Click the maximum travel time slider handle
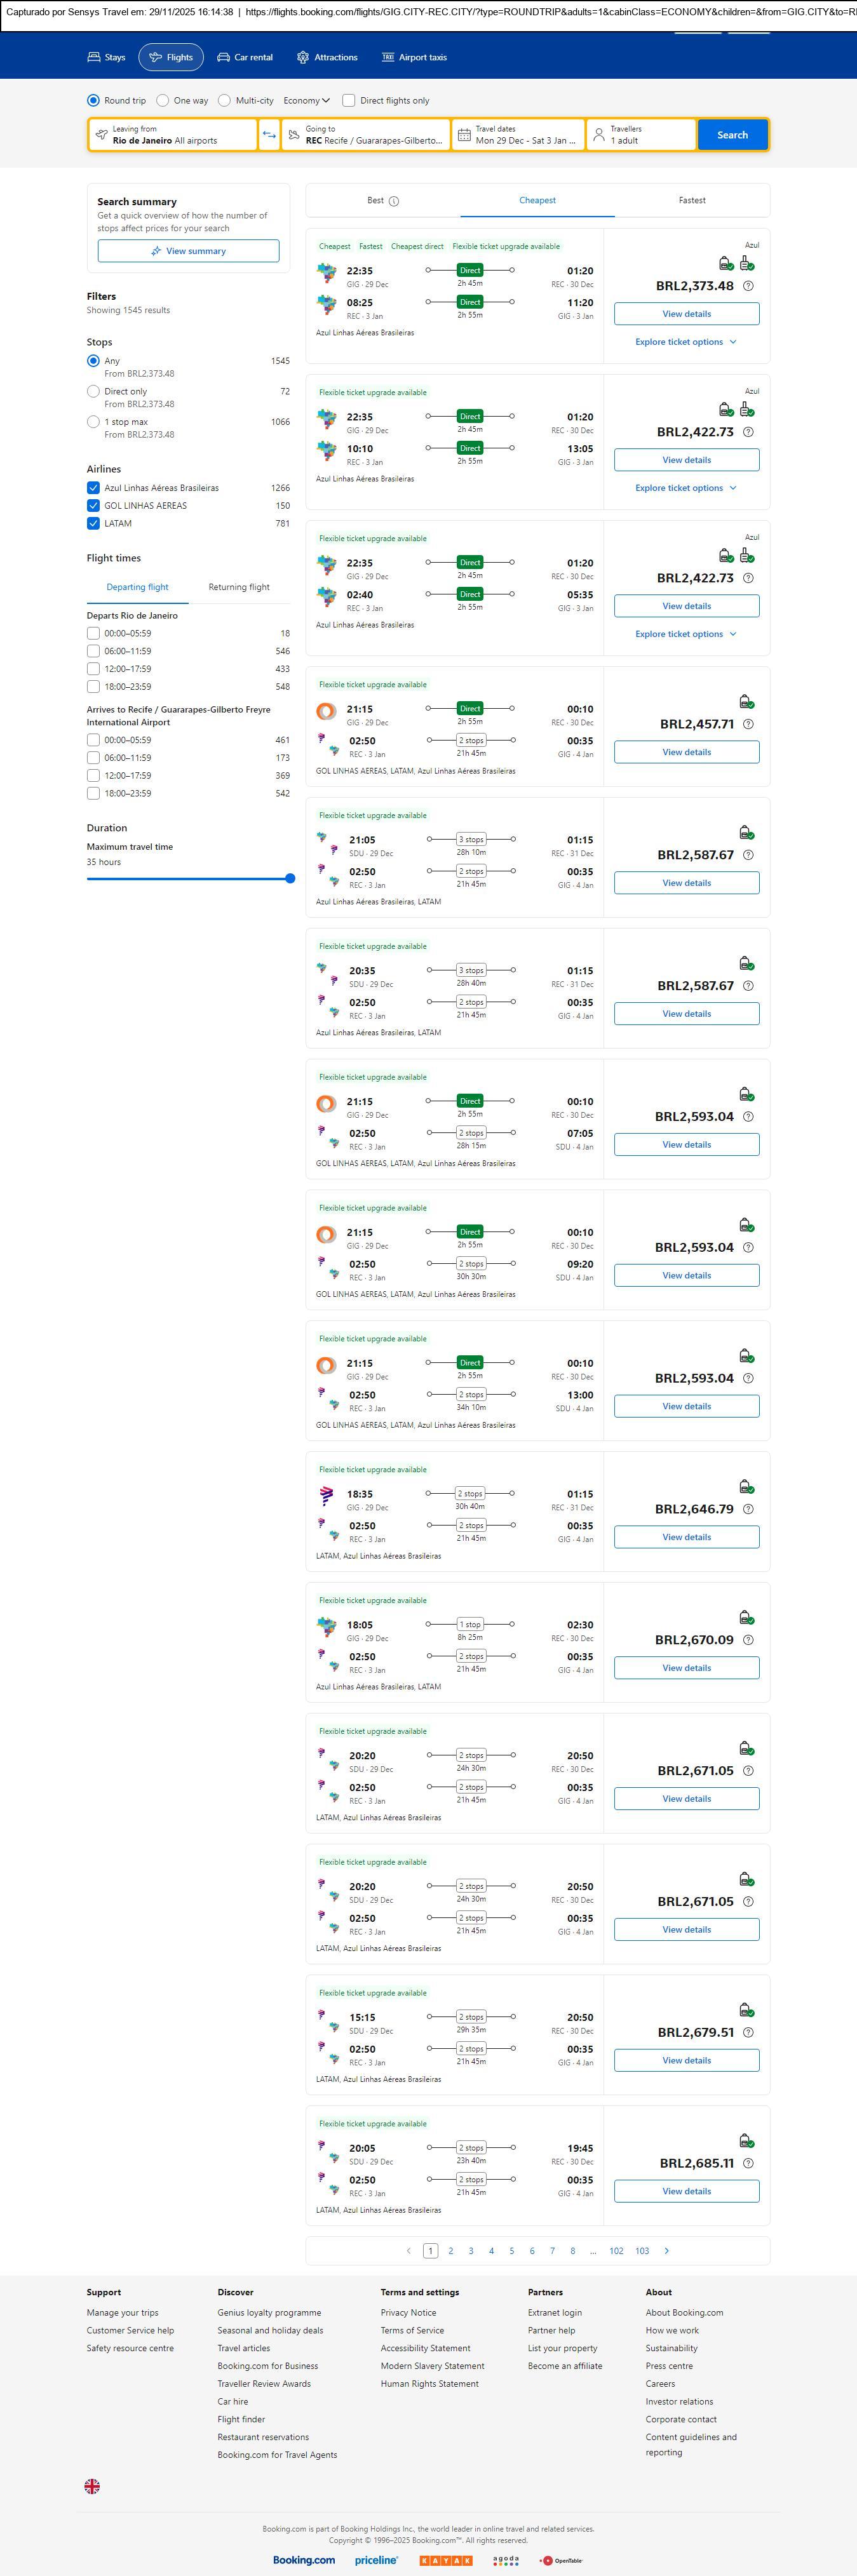Image resolution: width=857 pixels, height=2576 pixels. (290, 878)
